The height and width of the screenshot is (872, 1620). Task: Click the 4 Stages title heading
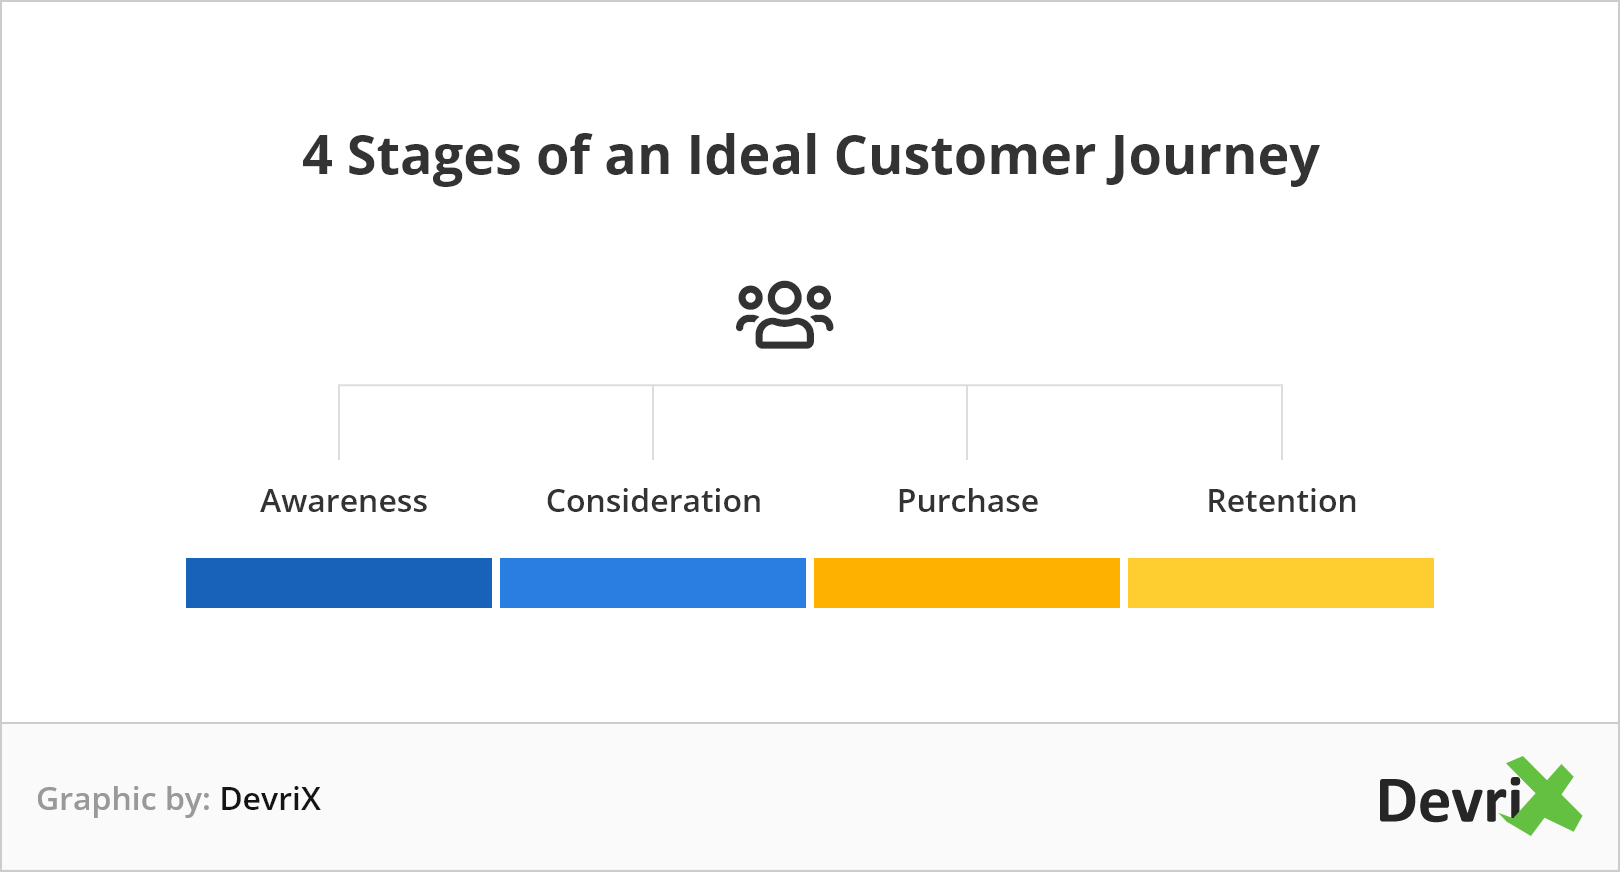click(x=811, y=157)
